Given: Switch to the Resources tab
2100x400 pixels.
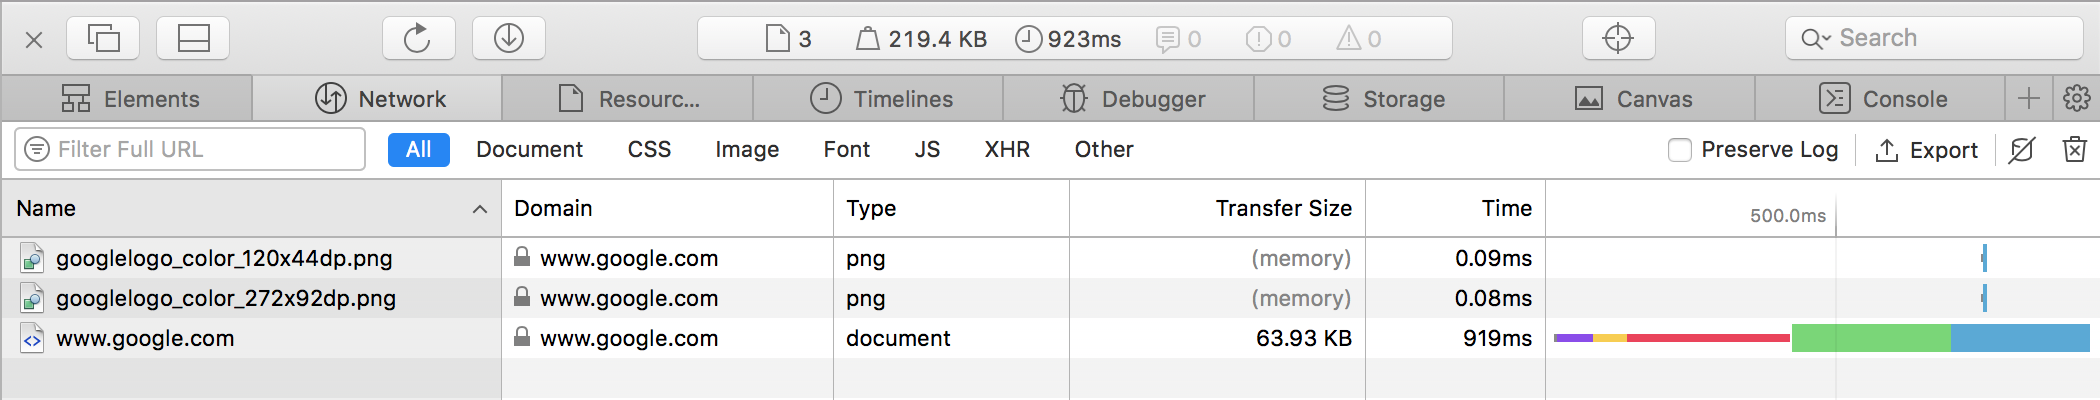Looking at the screenshot, I should [x=628, y=99].
